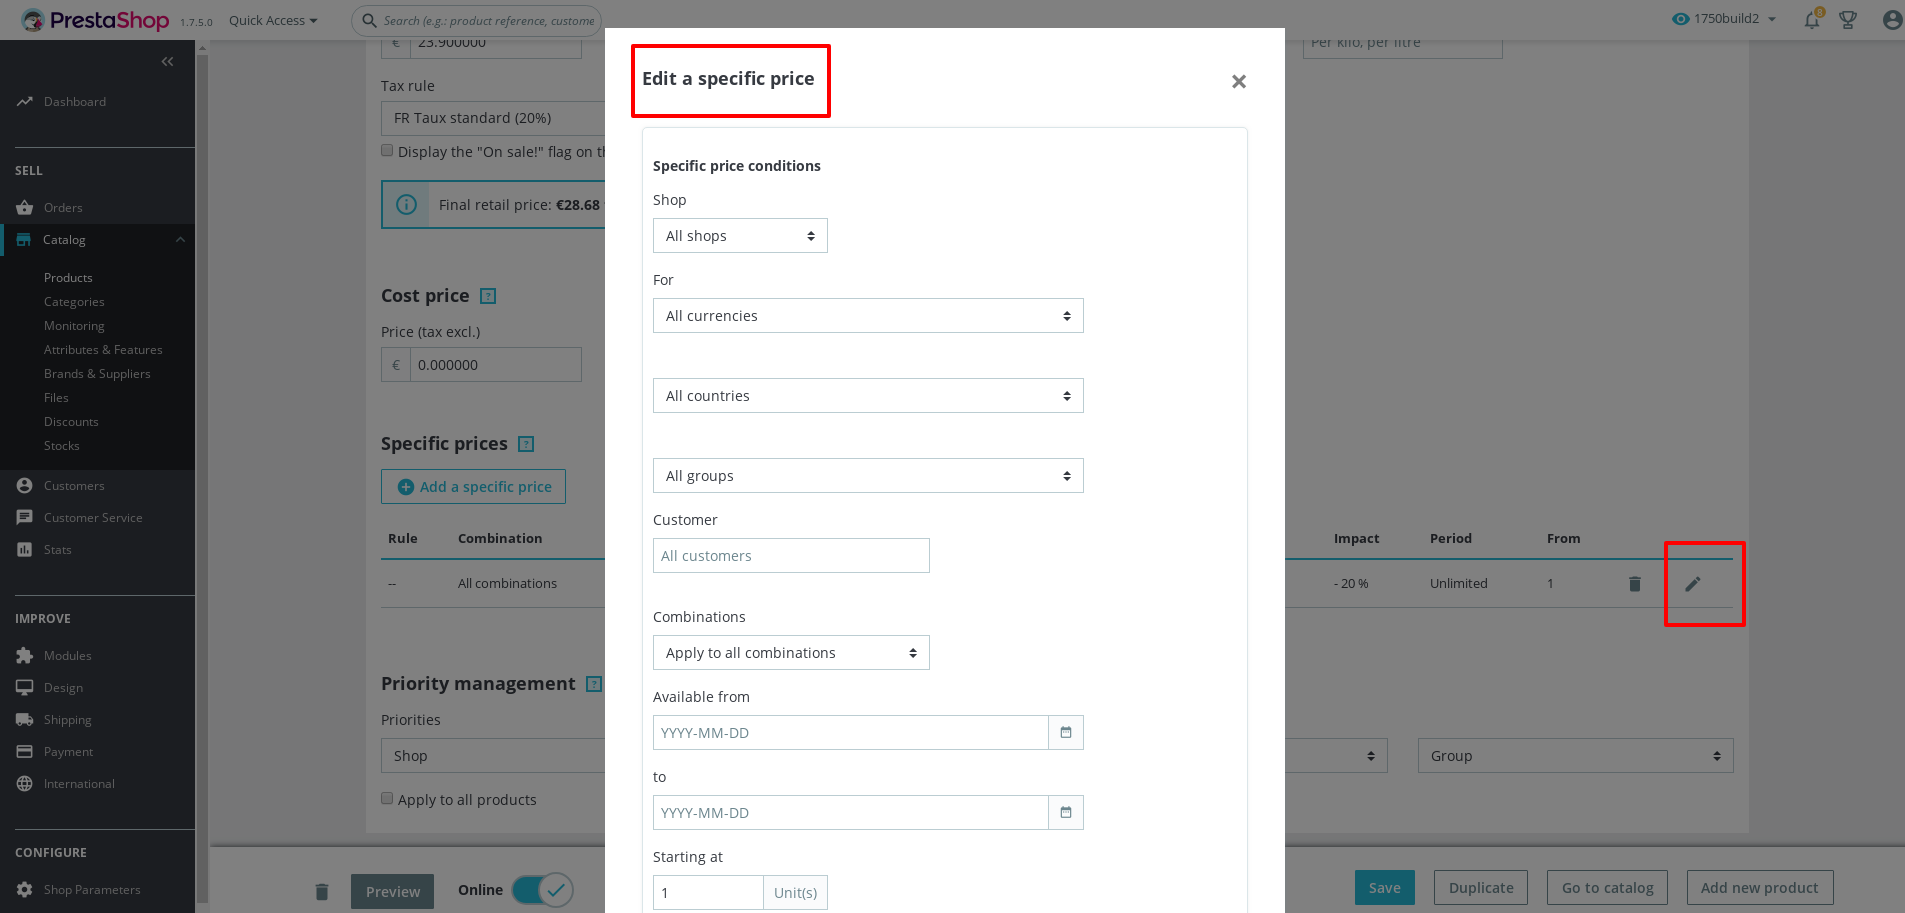
Task: Open the All currencies dropdown
Action: [867, 315]
